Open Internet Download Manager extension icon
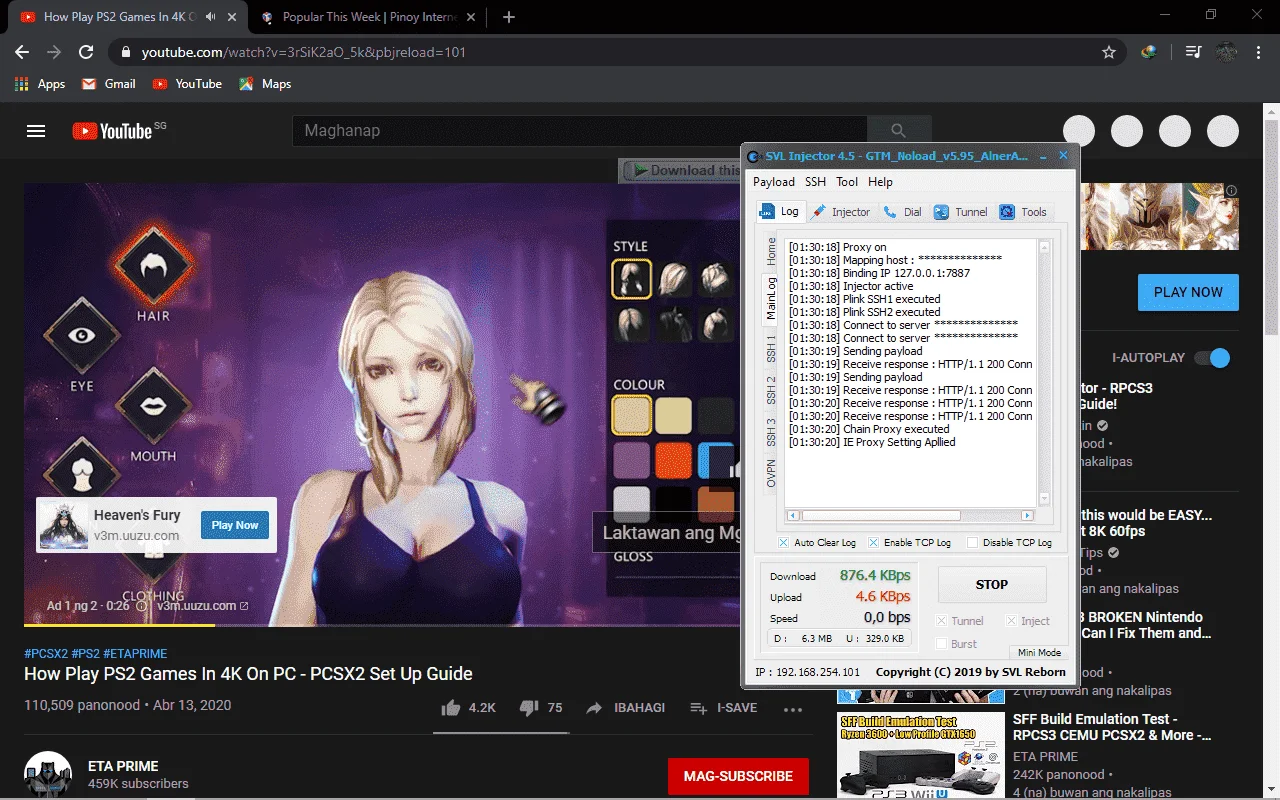Image resolution: width=1280 pixels, height=800 pixels. pyautogui.click(x=1149, y=52)
